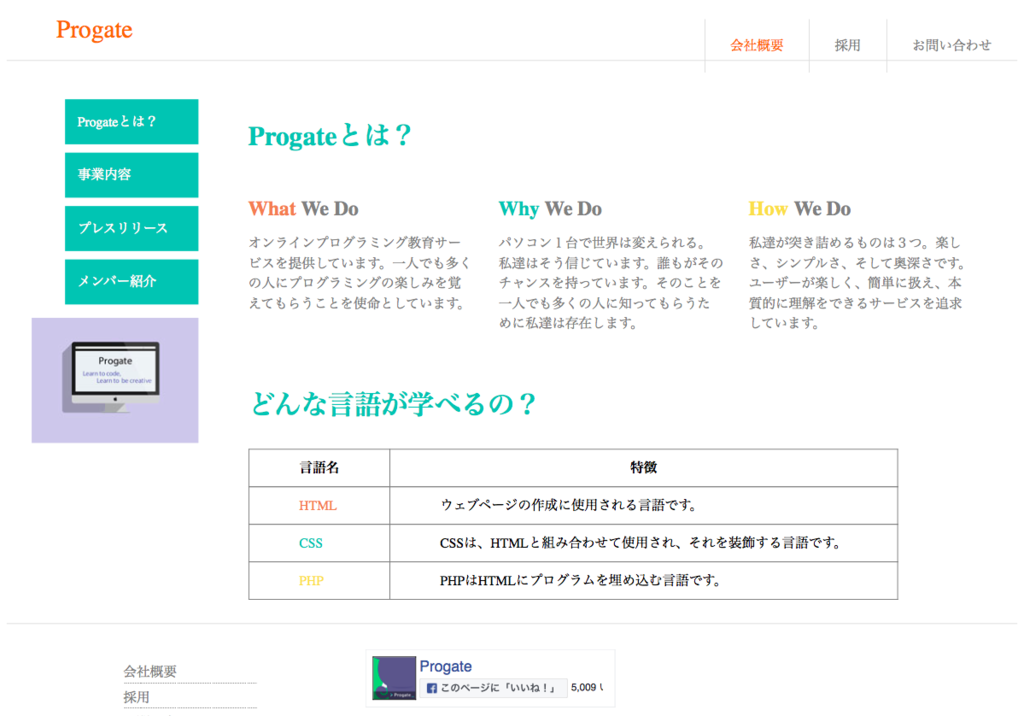Click the Facebook f icon in like button
The height and width of the screenshot is (716, 1024).
pos(431,688)
